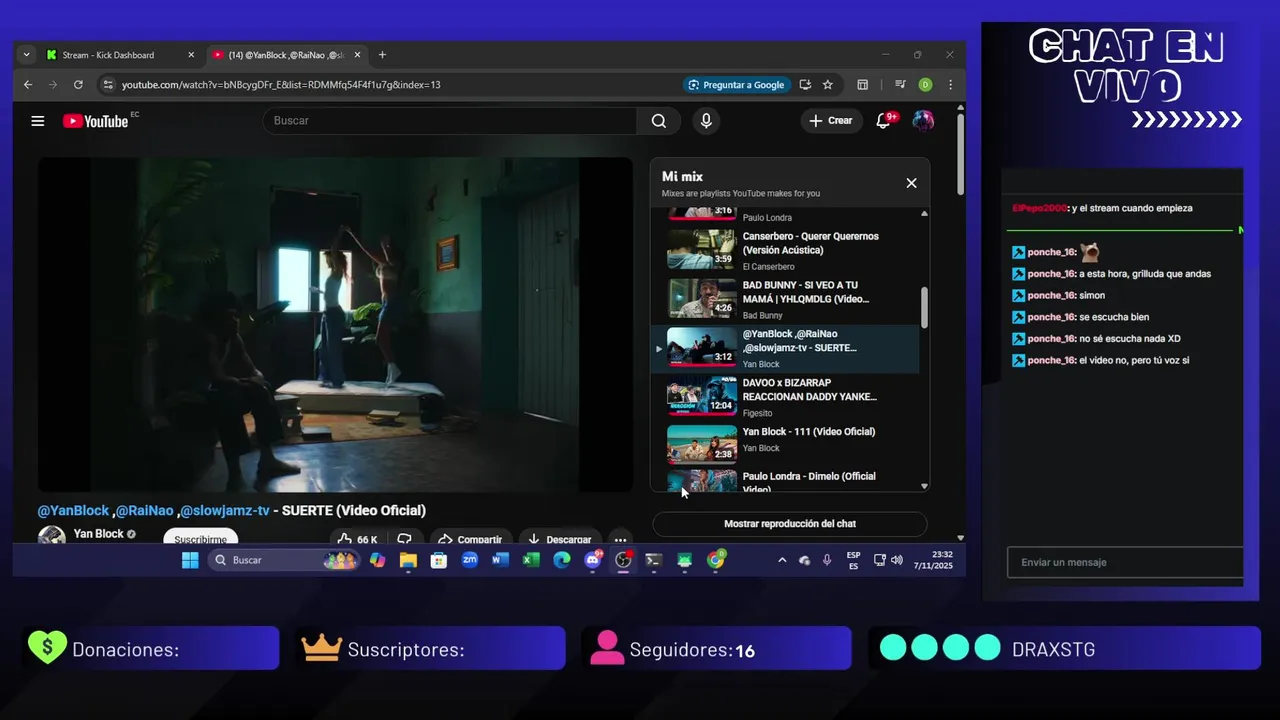Open the tab search dropdown arrow
The height and width of the screenshot is (720, 1280).
click(27, 55)
